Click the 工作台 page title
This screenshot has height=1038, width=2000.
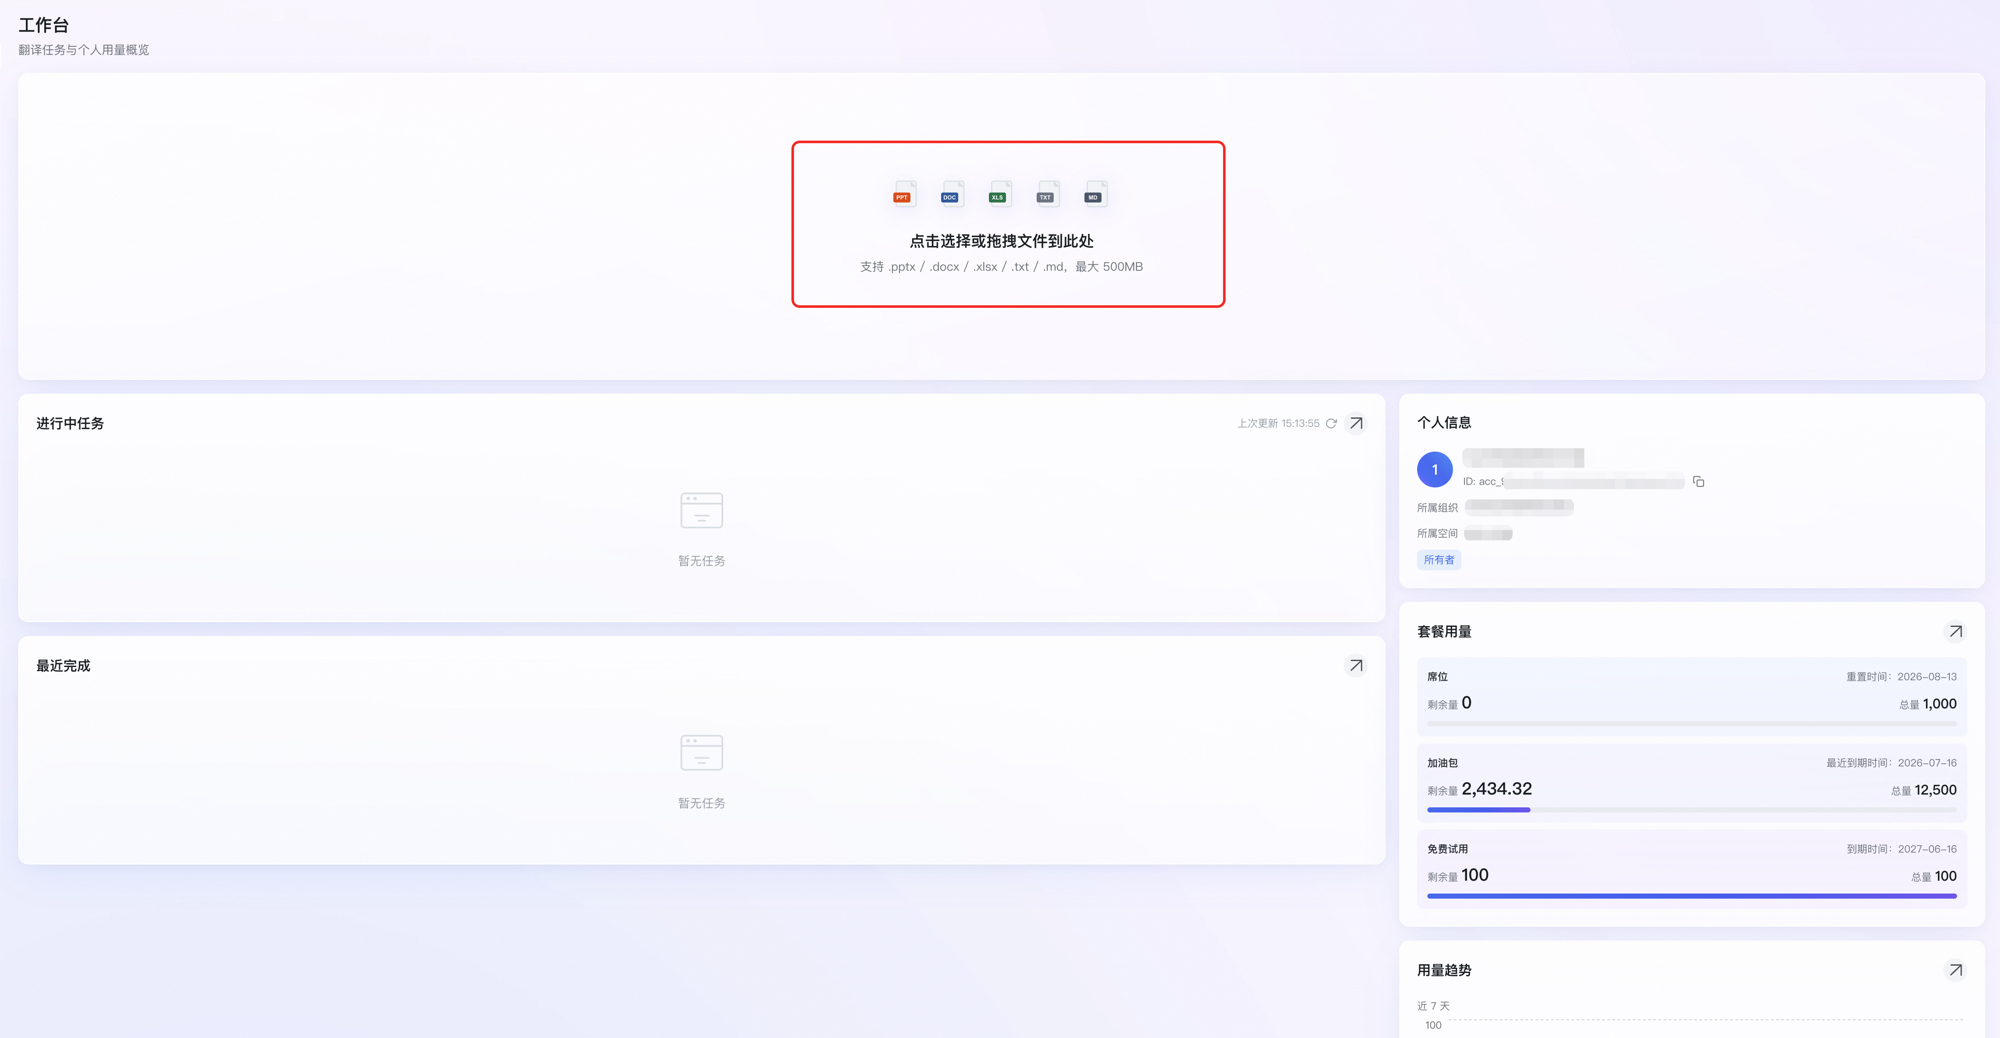pos(44,25)
